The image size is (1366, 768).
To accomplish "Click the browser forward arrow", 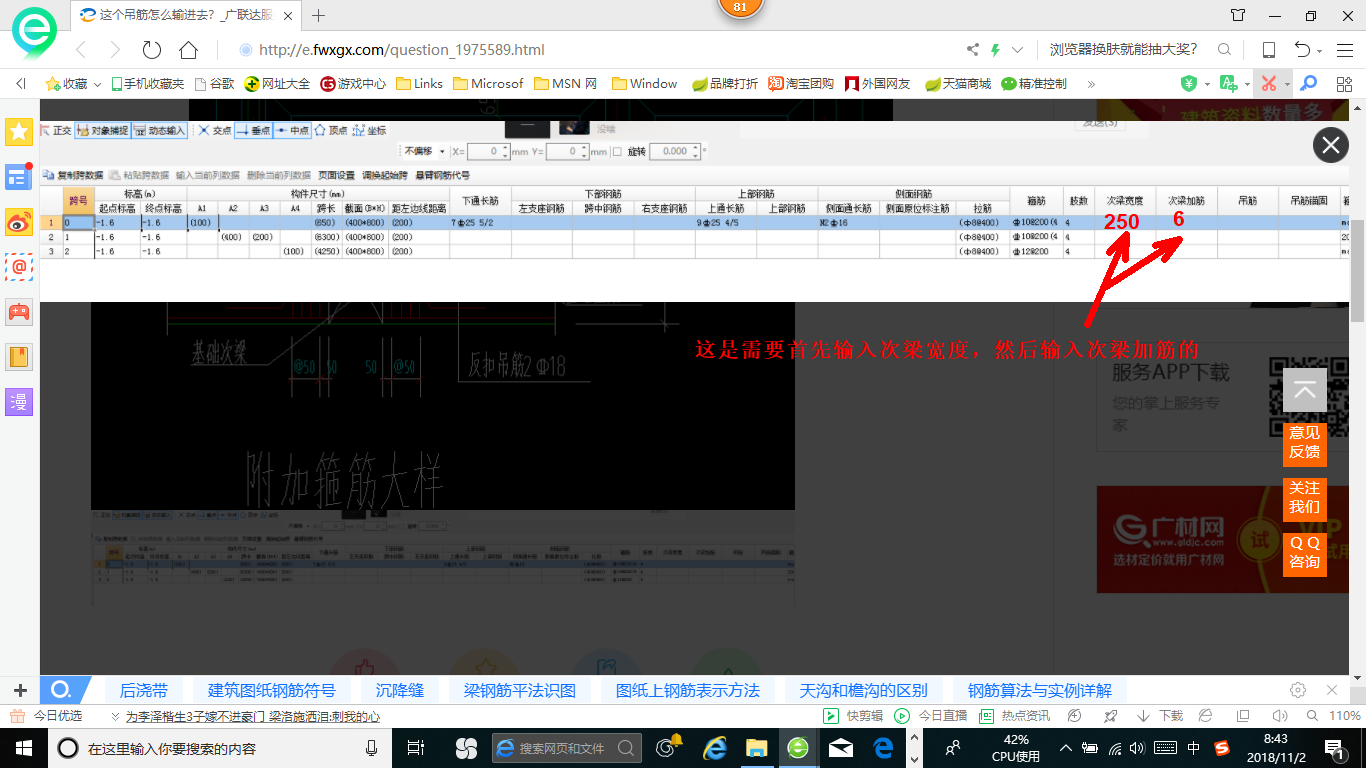I will (115, 50).
